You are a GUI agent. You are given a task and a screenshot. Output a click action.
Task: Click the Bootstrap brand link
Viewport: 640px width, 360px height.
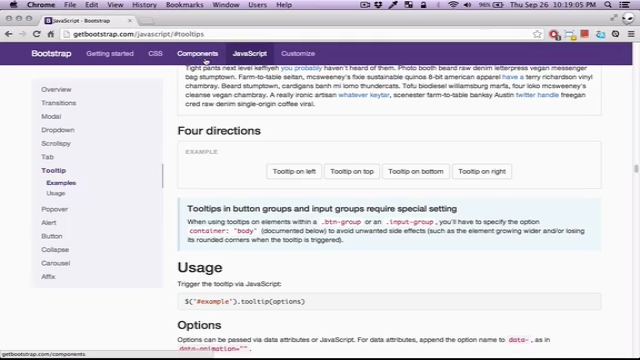pyautogui.click(x=51, y=53)
